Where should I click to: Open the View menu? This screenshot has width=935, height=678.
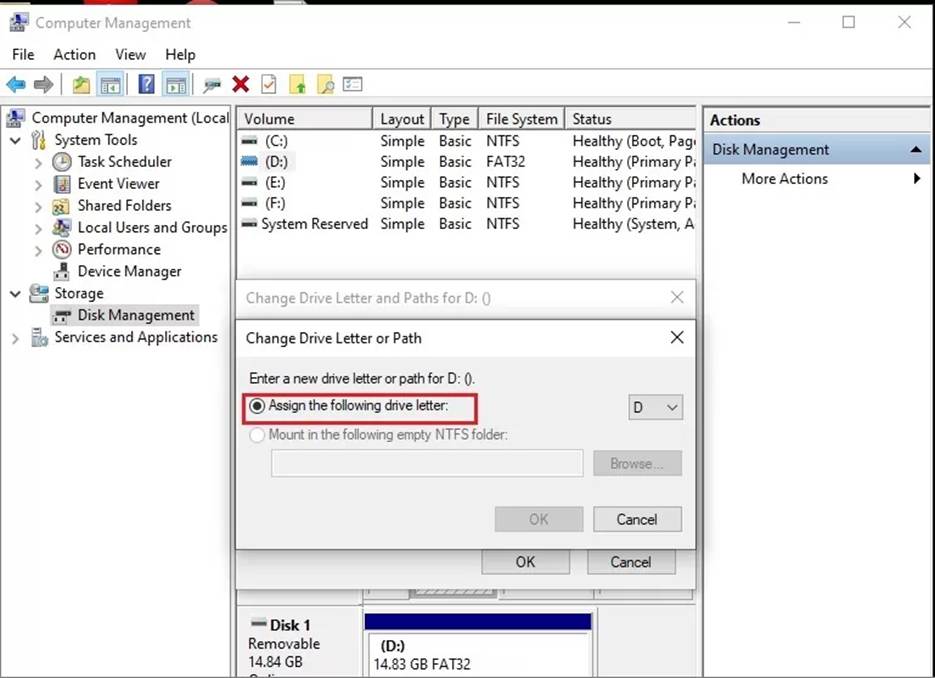[x=130, y=54]
